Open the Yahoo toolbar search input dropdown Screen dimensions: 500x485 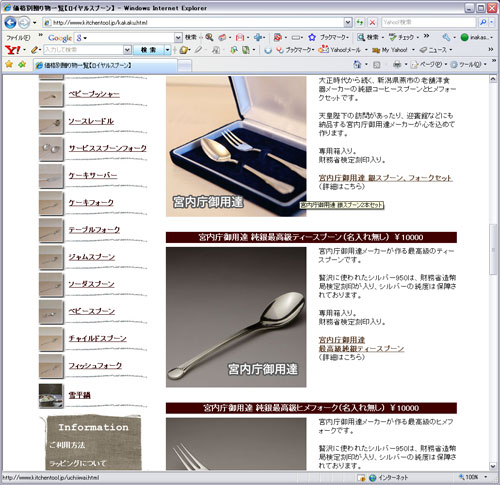pos(127,50)
